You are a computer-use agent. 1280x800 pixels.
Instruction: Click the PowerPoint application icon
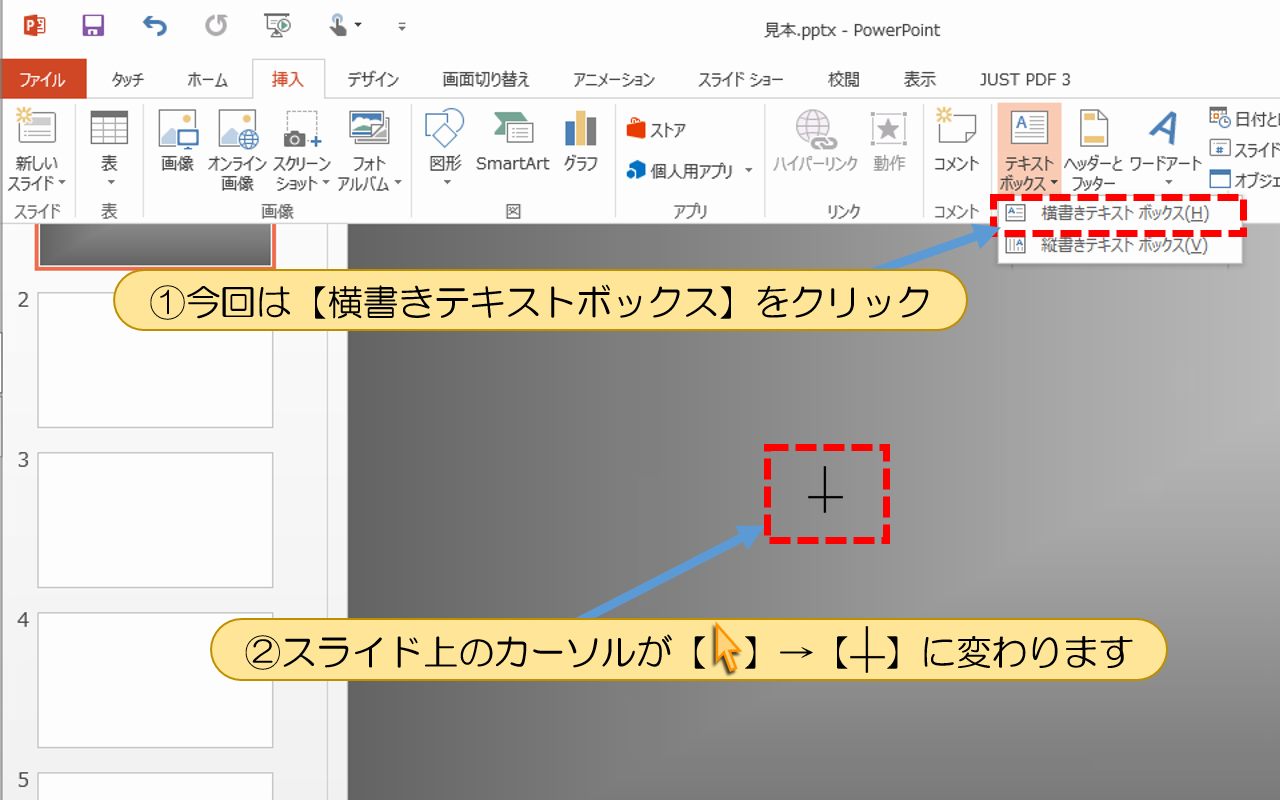coord(34,25)
